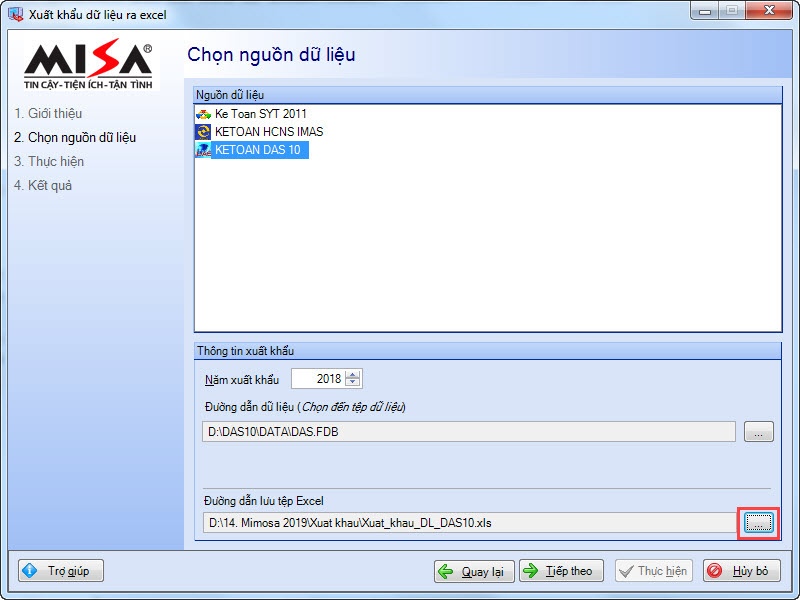Minimize the export wizard window
This screenshot has width=800, height=600.
point(705,11)
